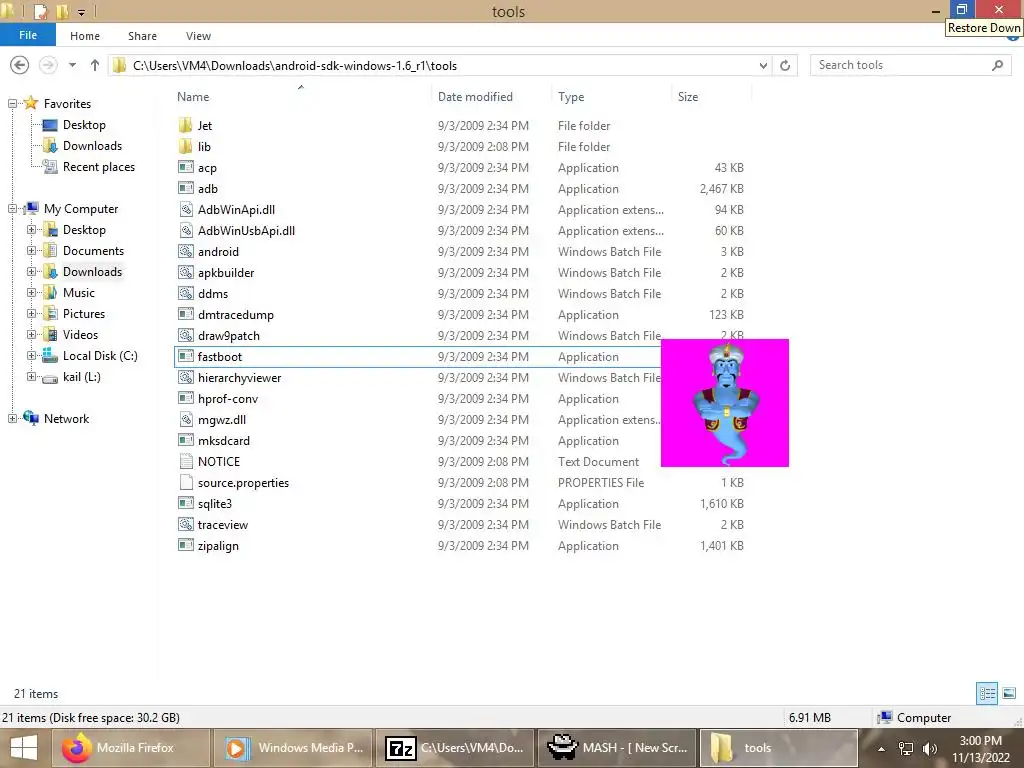The width and height of the screenshot is (1024, 768).
Task: Expand Desktop under My Computer
Action: (31, 229)
